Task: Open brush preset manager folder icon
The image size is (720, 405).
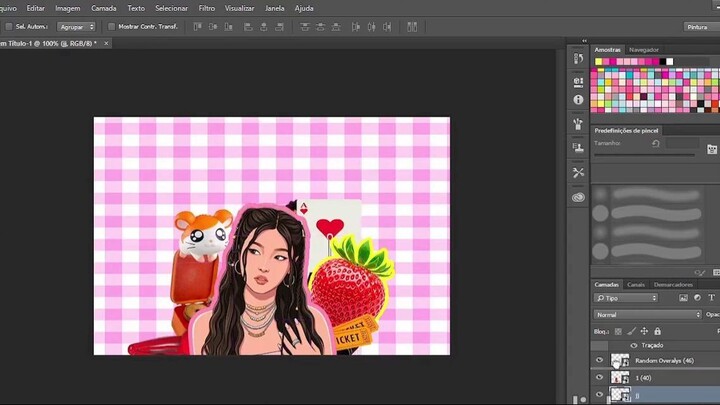Action: 712,149
